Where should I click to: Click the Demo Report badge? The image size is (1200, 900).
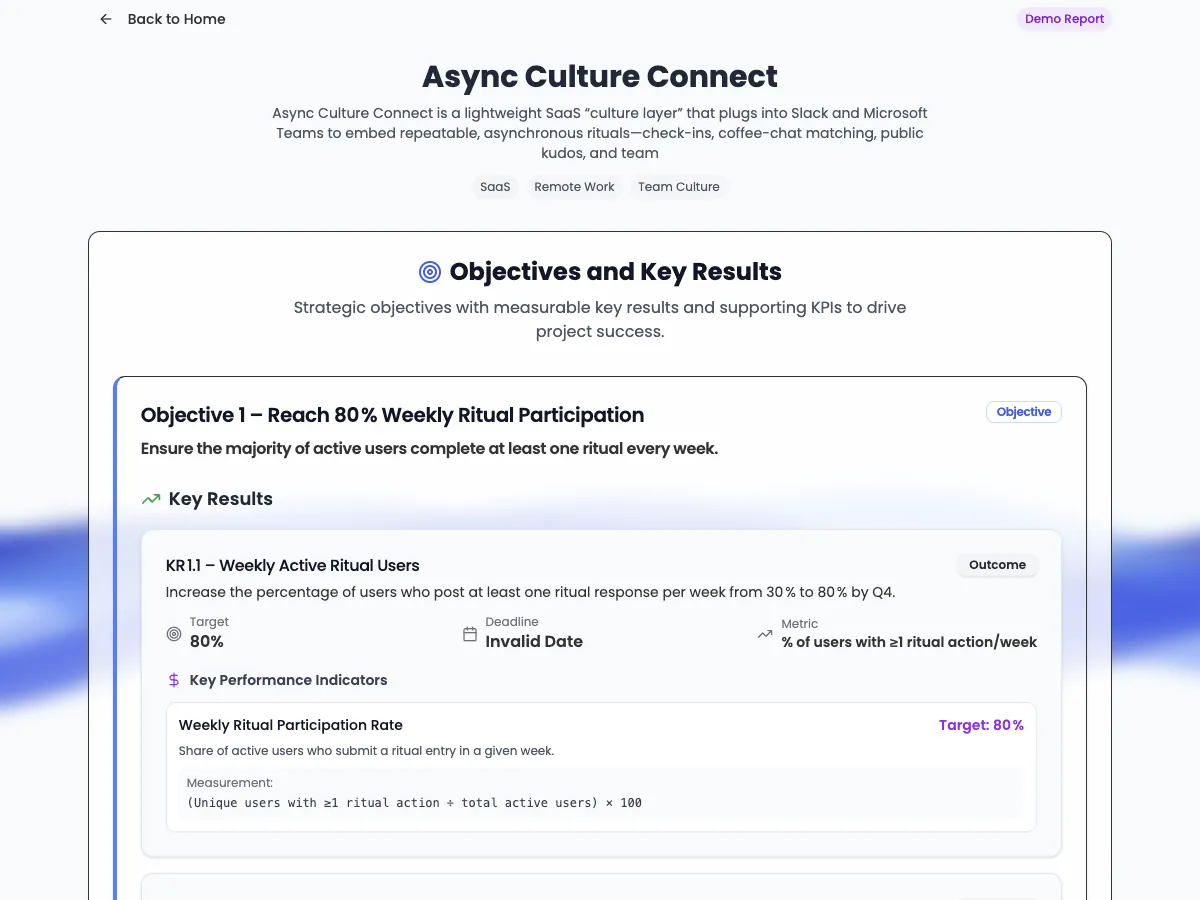pyautogui.click(x=1064, y=19)
